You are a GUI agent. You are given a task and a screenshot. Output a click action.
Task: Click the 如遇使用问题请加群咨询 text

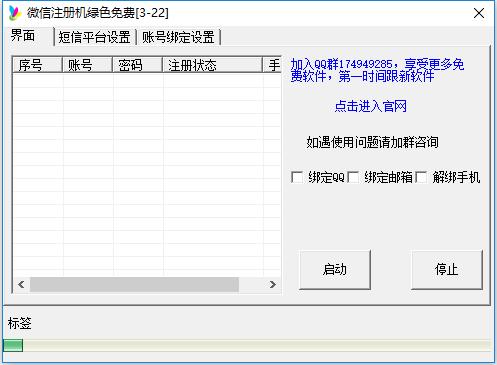click(372, 142)
